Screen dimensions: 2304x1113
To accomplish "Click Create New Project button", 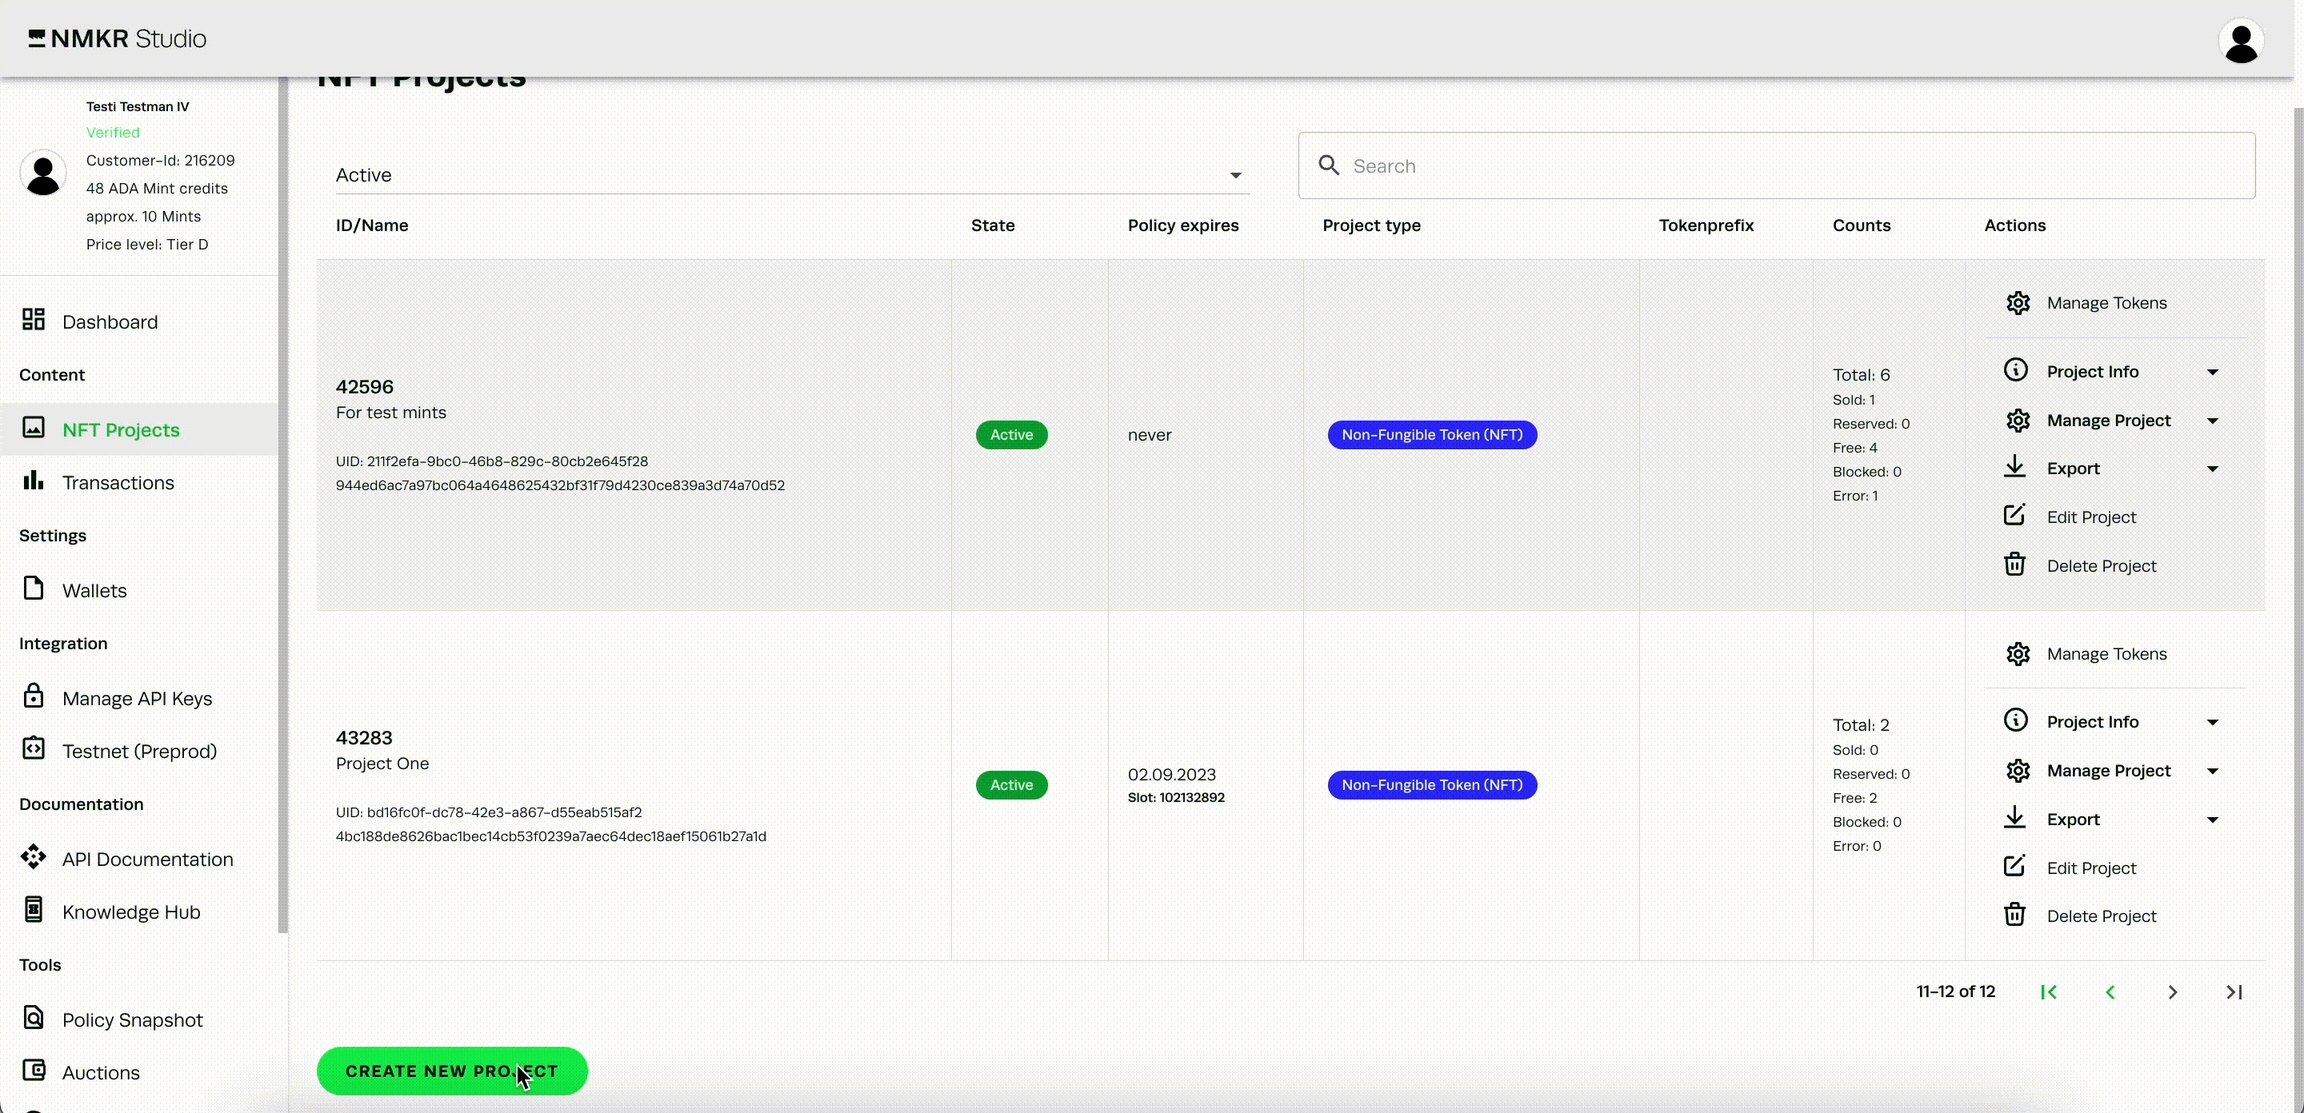I will tap(451, 1070).
